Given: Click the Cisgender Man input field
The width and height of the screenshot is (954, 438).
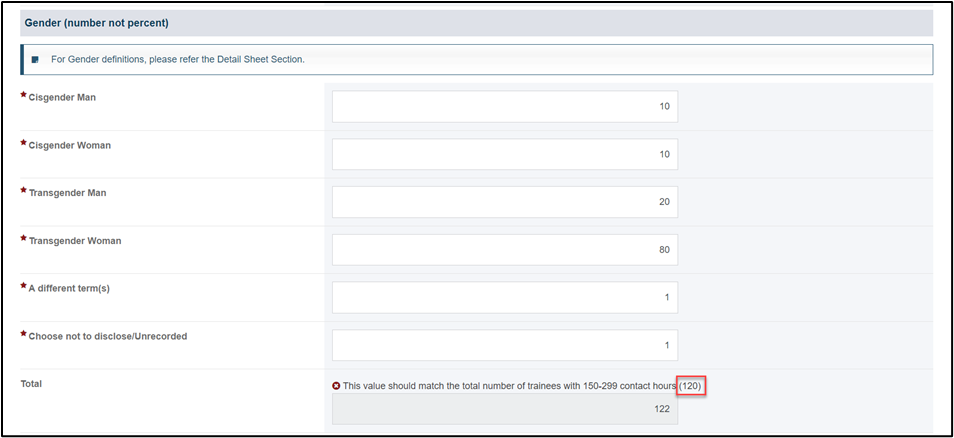Looking at the screenshot, I should pos(504,106).
